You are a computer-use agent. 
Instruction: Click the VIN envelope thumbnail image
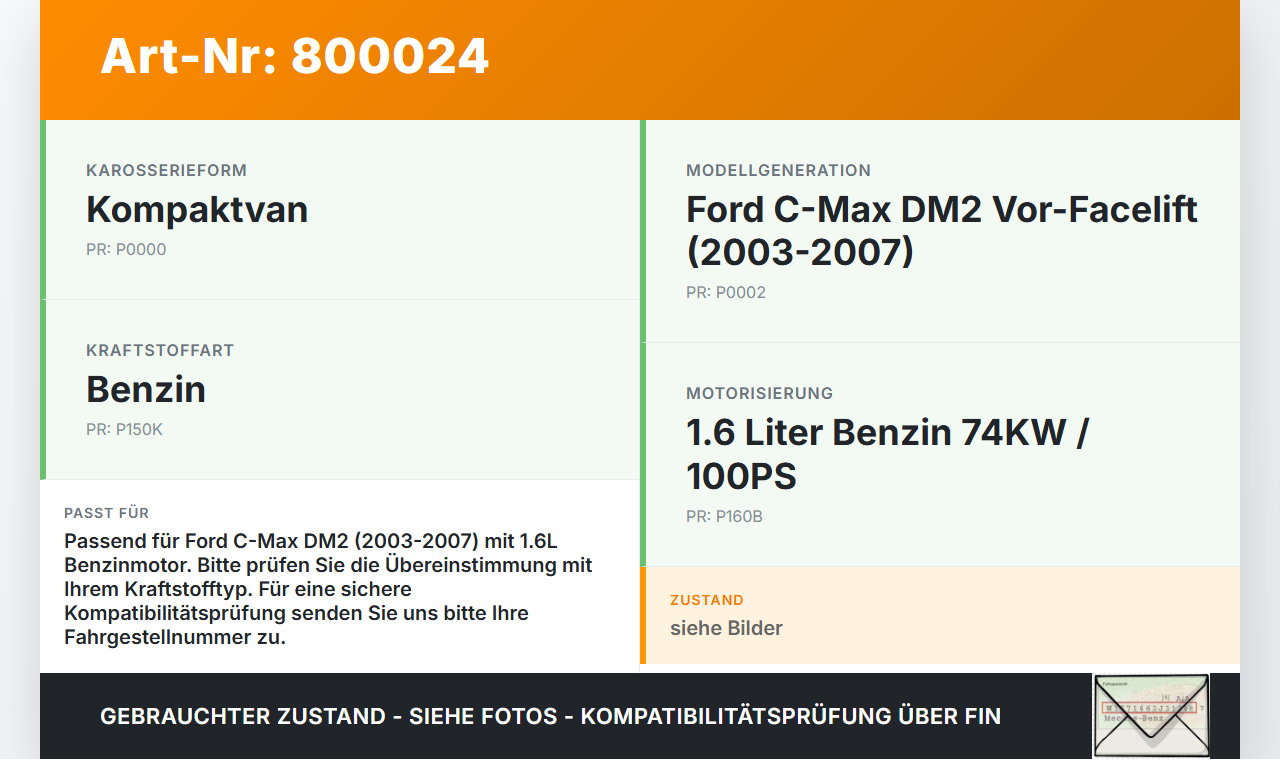[1151, 716]
